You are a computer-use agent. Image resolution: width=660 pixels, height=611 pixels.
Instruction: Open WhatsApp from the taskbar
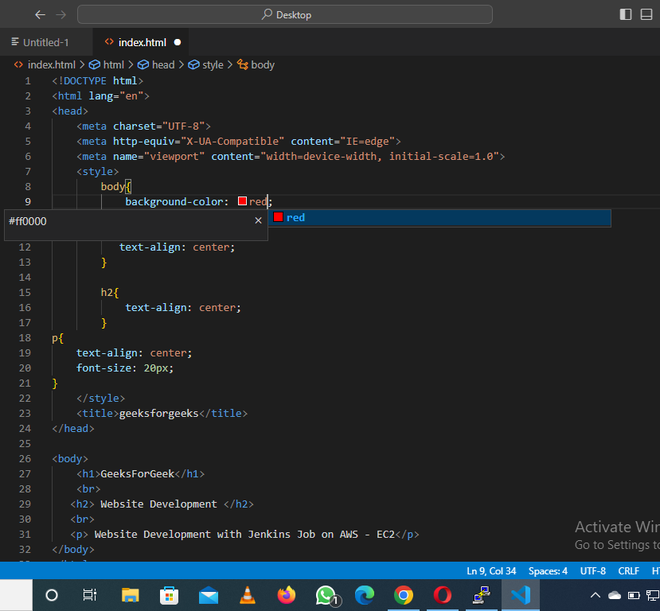326,595
